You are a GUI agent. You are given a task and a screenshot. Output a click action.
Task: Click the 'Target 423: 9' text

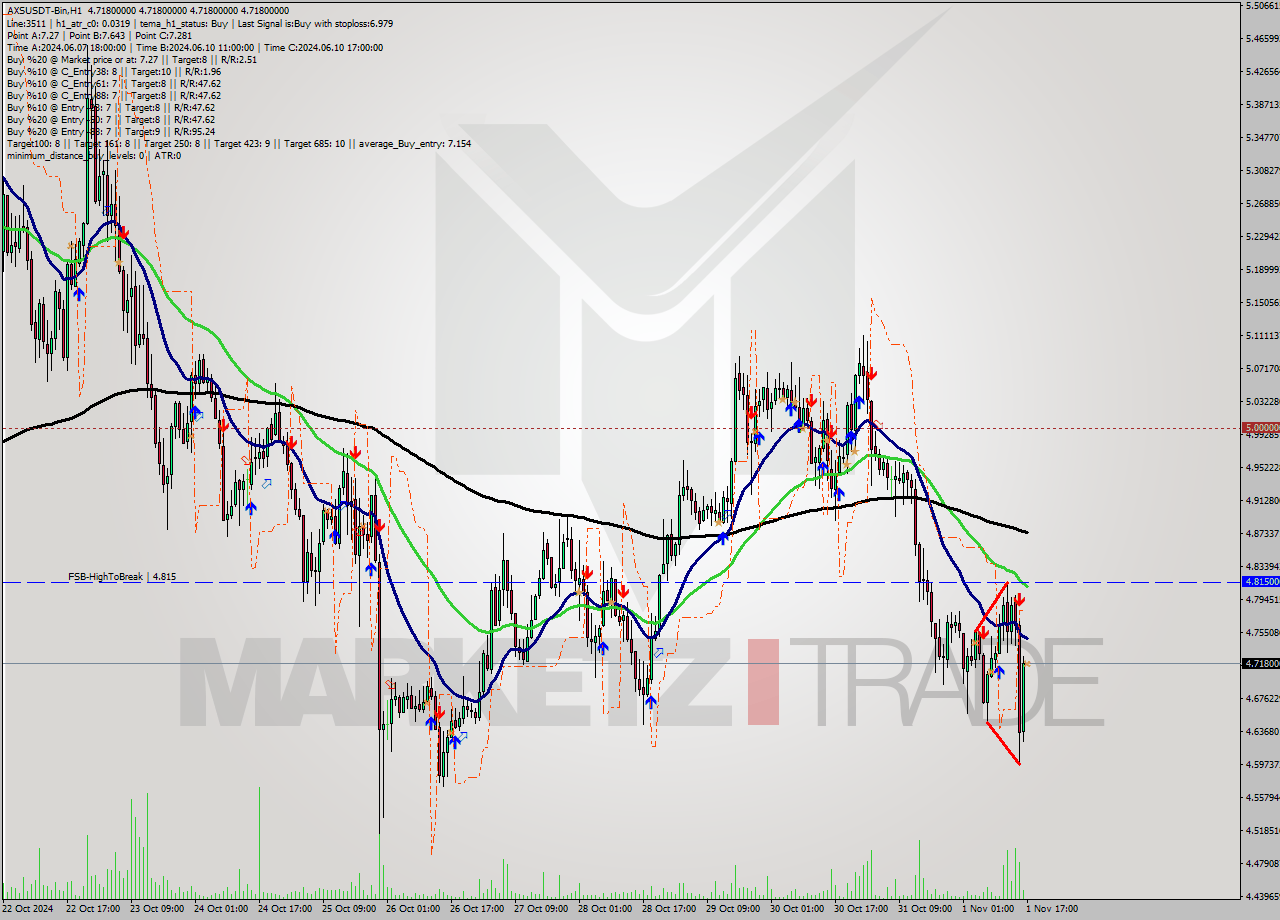[244, 143]
